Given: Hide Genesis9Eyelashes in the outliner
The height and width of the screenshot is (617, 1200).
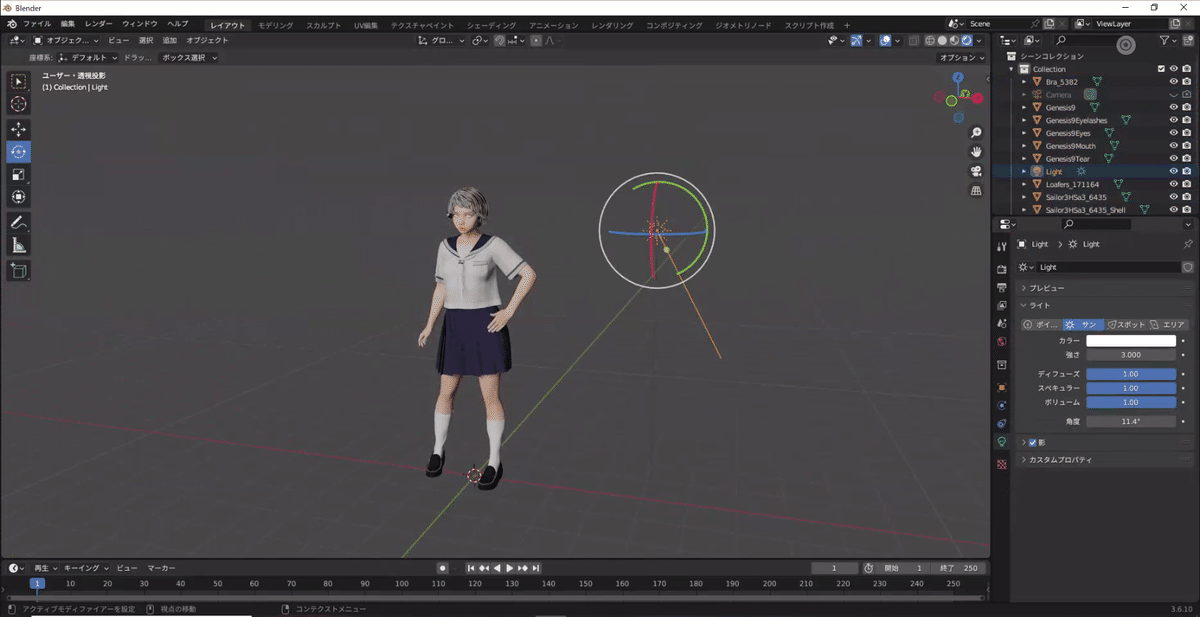Looking at the screenshot, I should pyautogui.click(x=1173, y=120).
